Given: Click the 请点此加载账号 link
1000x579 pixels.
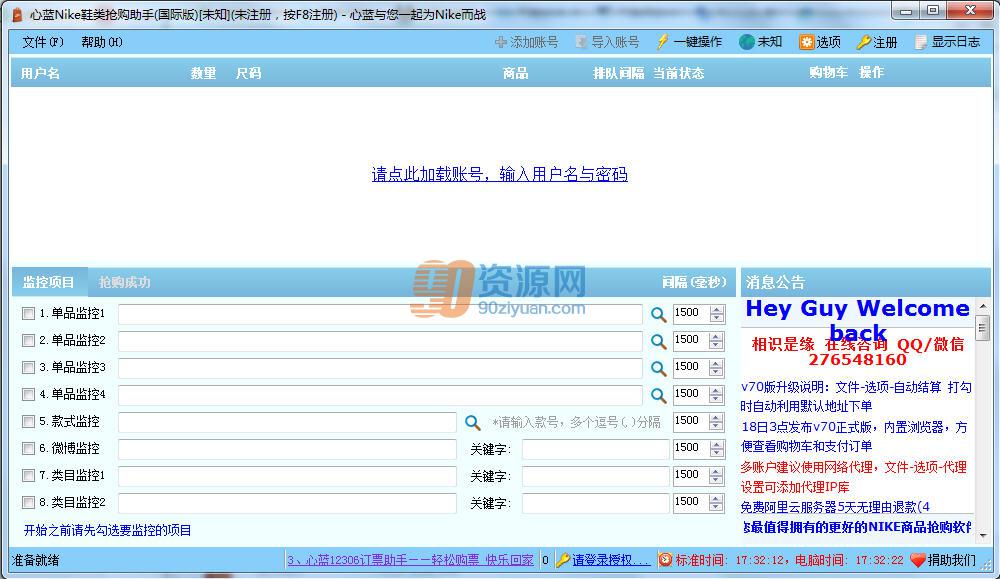Looking at the screenshot, I should point(499,174).
